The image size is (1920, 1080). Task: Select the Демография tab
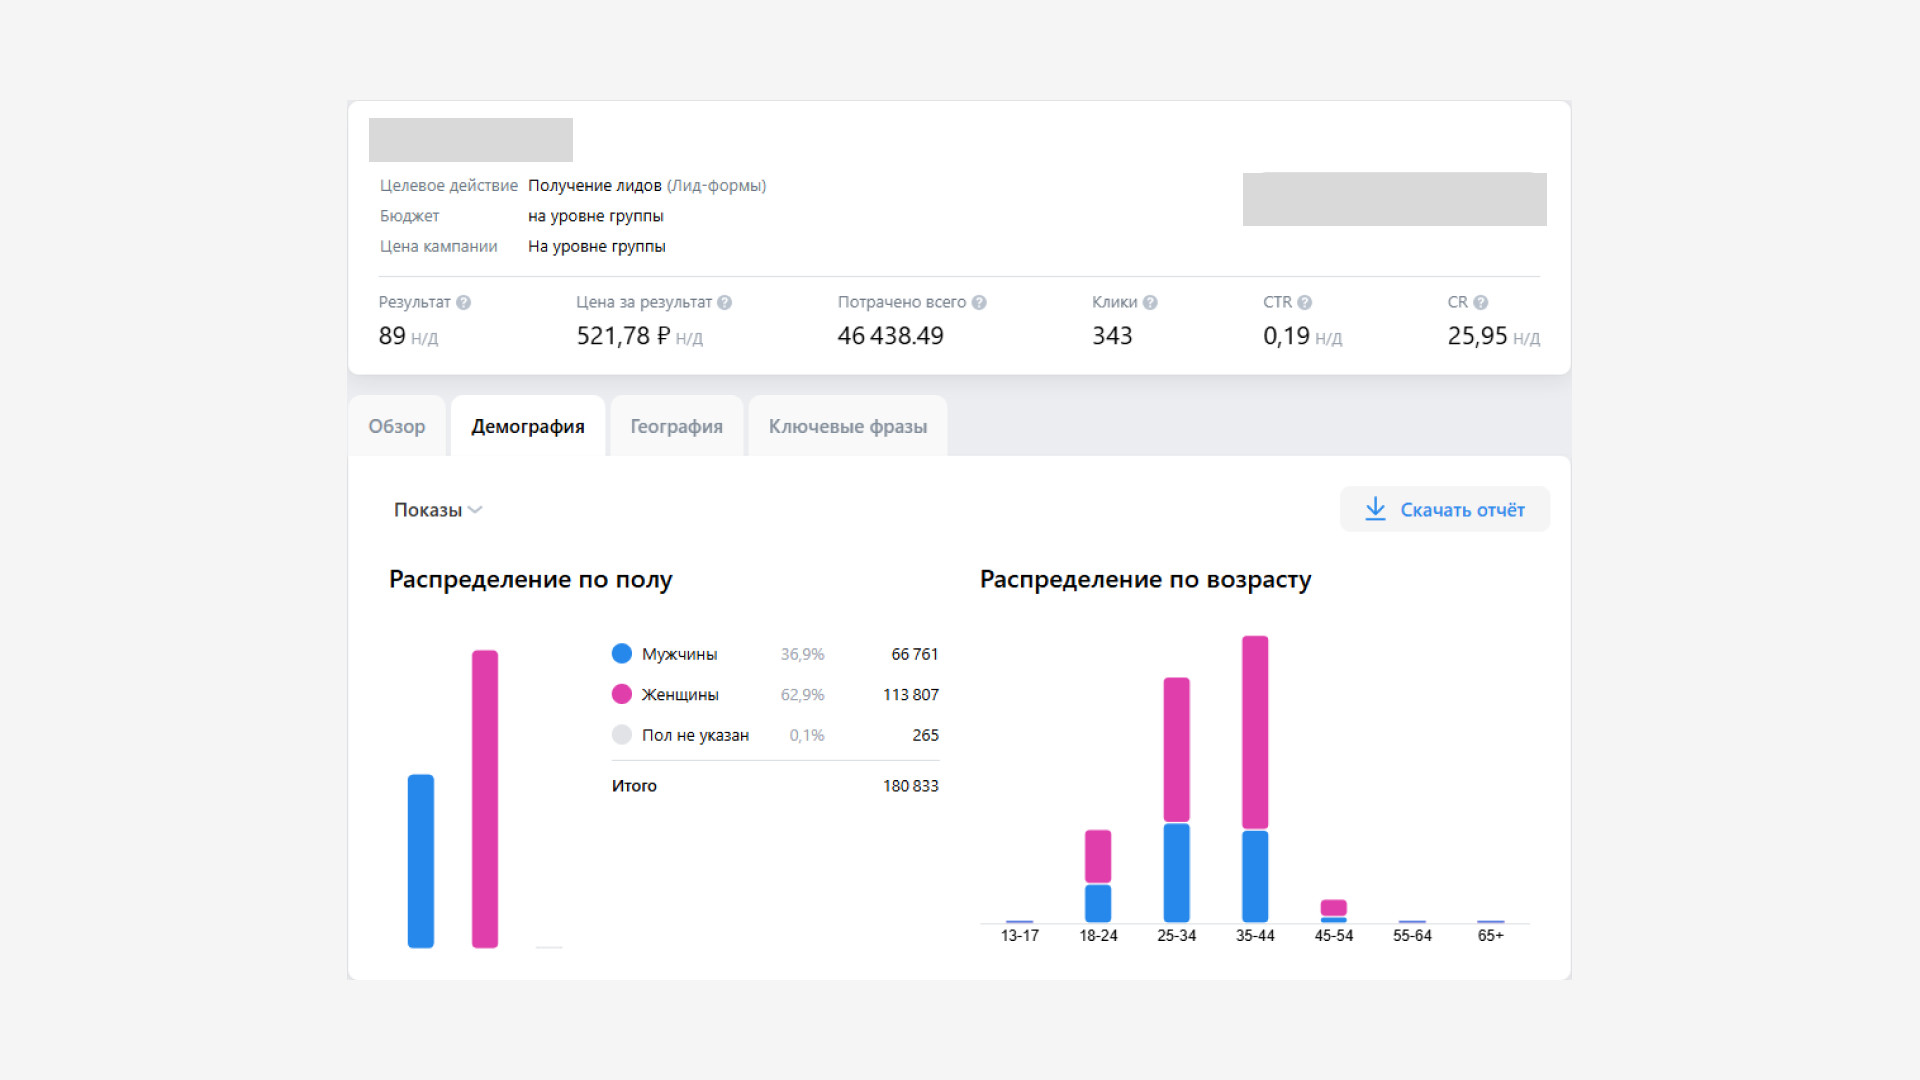pos(528,426)
